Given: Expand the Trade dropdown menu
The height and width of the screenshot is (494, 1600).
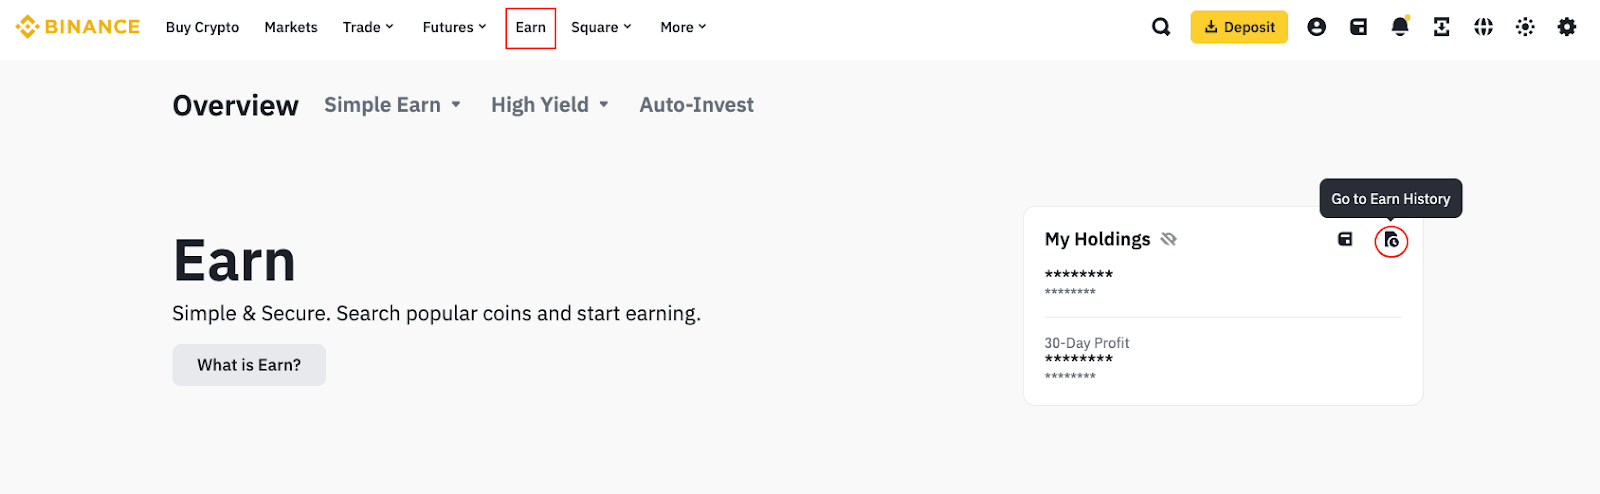Looking at the screenshot, I should 368,27.
